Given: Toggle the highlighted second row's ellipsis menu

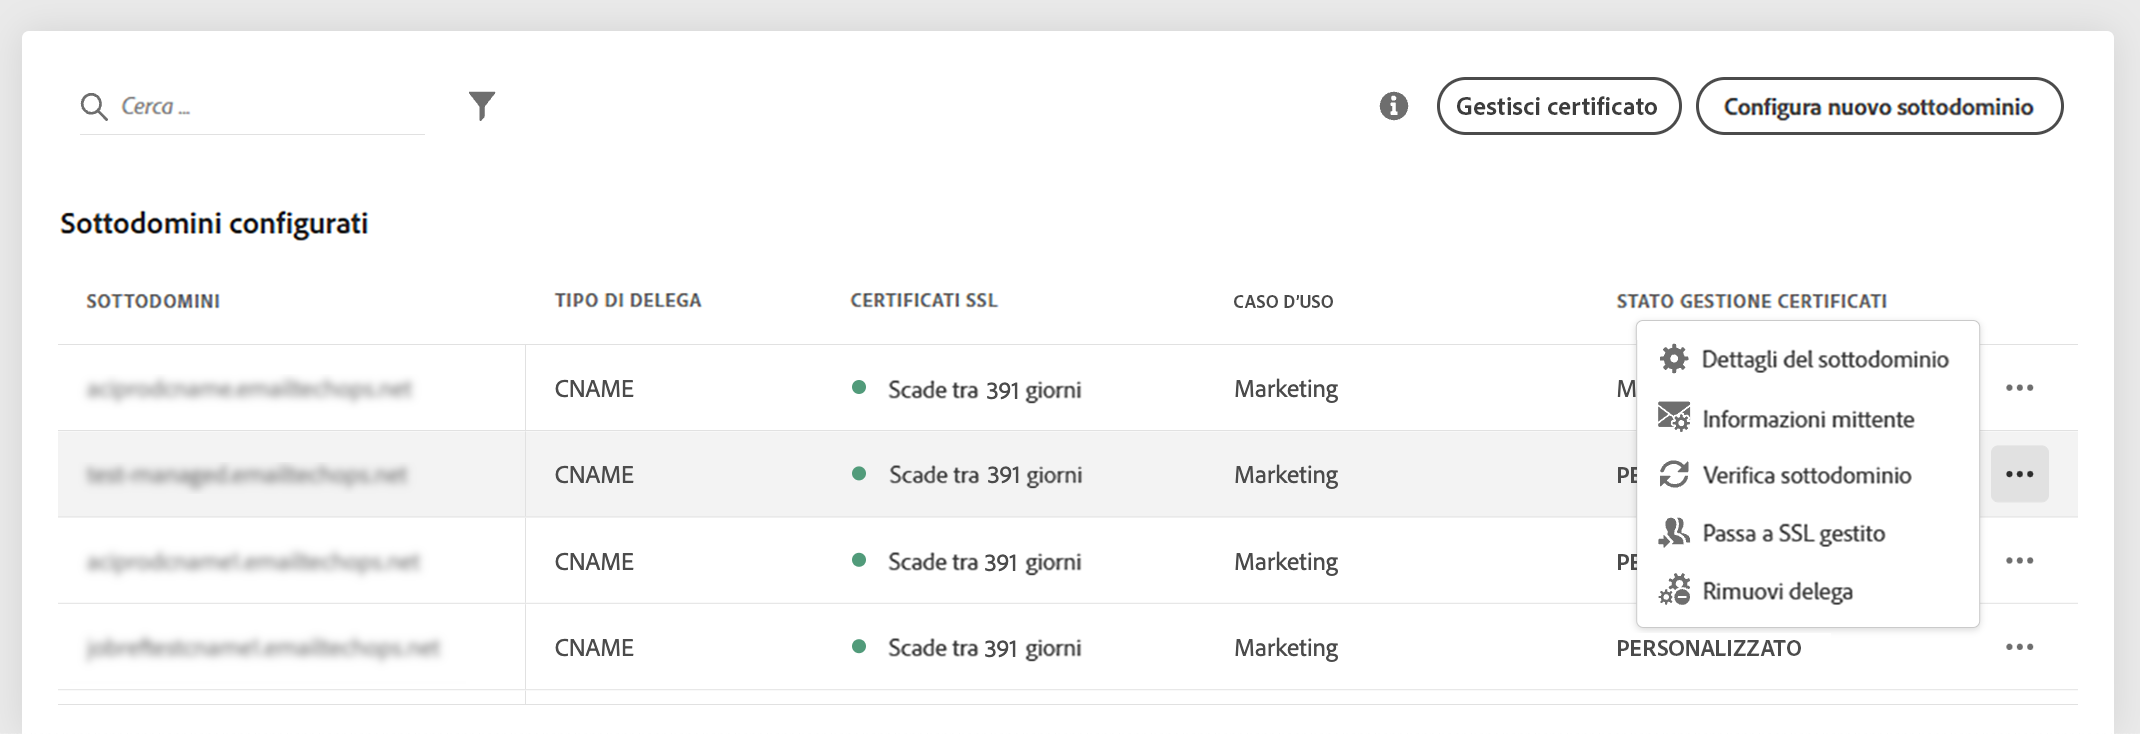Looking at the screenshot, I should pos(2019,474).
